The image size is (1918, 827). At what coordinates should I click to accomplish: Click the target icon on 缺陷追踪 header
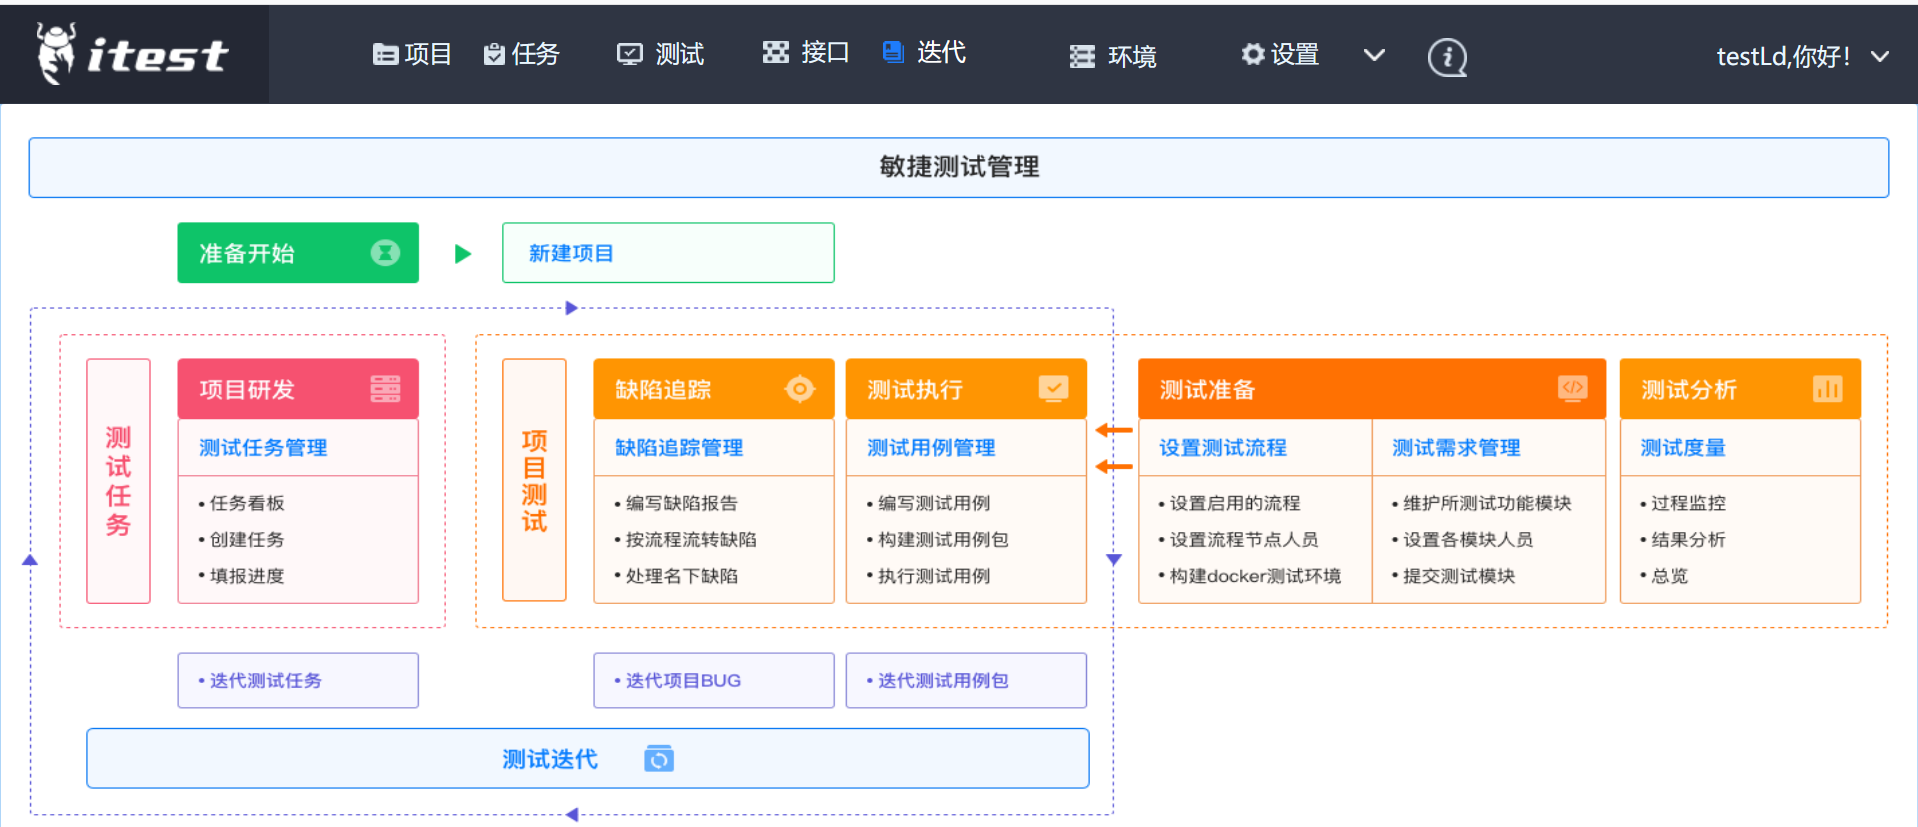(x=800, y=389)
